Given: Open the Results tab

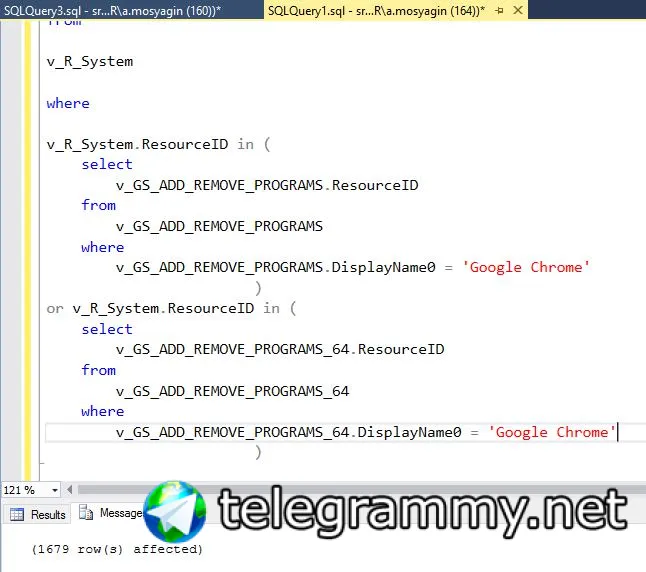Looking at the screenshot, I should coord(37,515).
